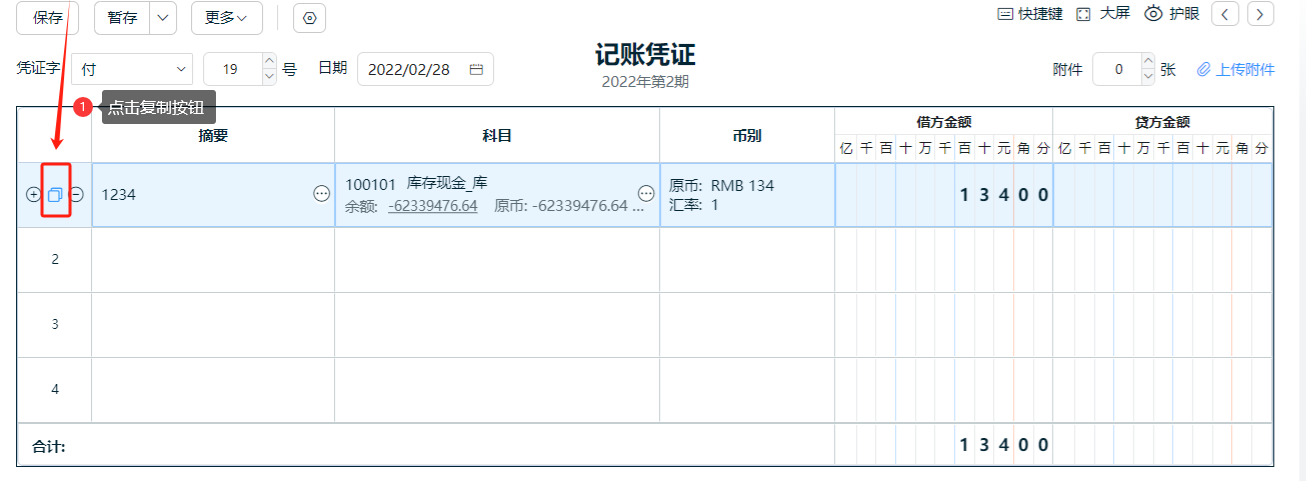
Task: Delete the first row with the minus icon
Action: pyautogui.click(x=76, y=195)
